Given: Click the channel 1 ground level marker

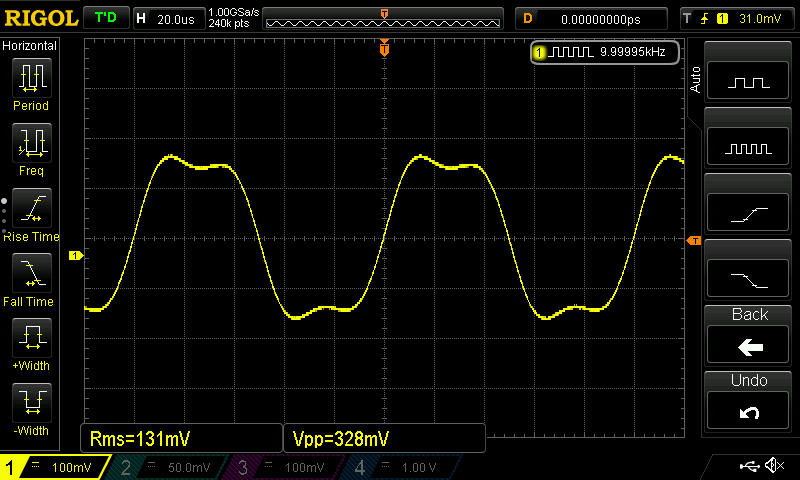Looking at the screenshot, I should [x=76, y=256].
